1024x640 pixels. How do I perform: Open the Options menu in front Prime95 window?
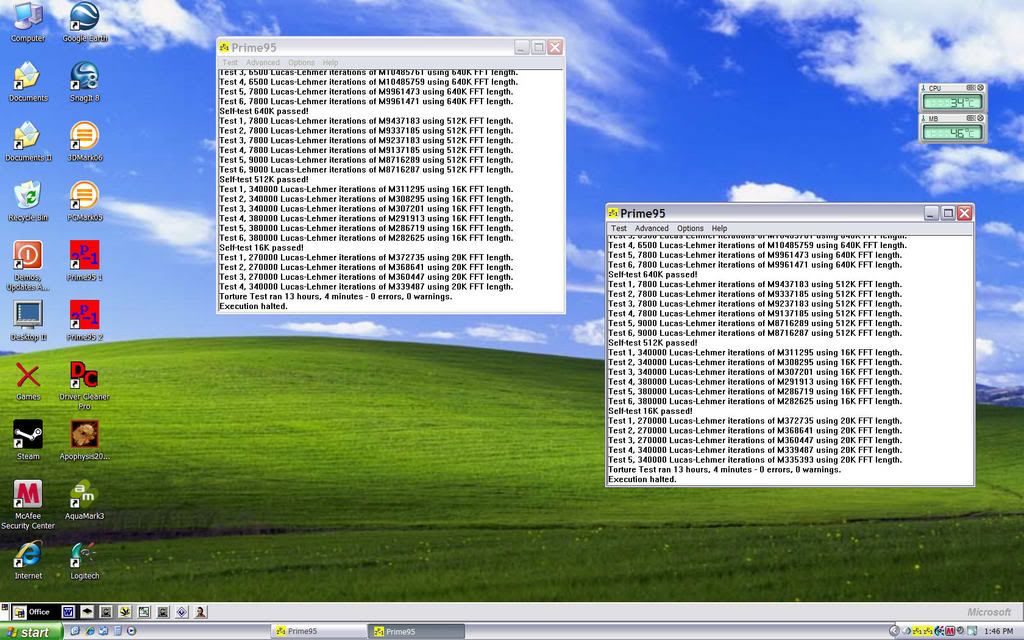coord(690,229)
